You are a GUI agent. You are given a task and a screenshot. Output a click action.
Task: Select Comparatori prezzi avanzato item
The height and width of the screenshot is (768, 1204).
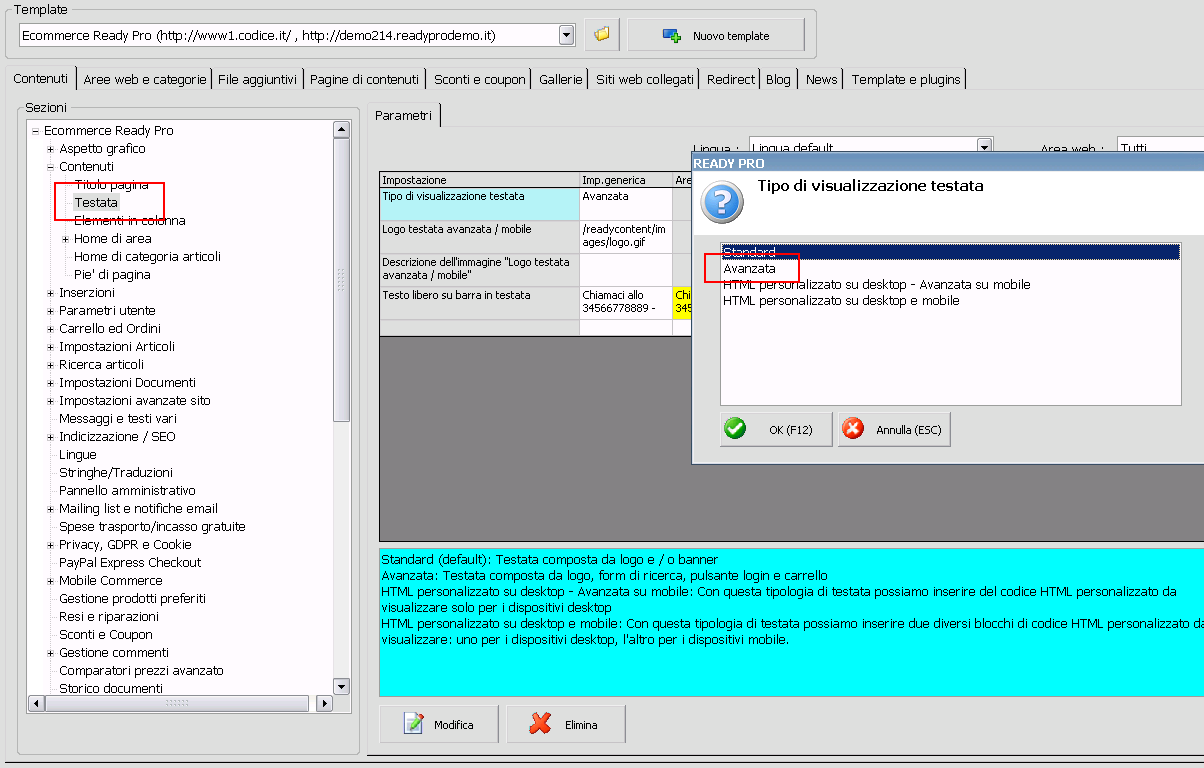[141, 670]
